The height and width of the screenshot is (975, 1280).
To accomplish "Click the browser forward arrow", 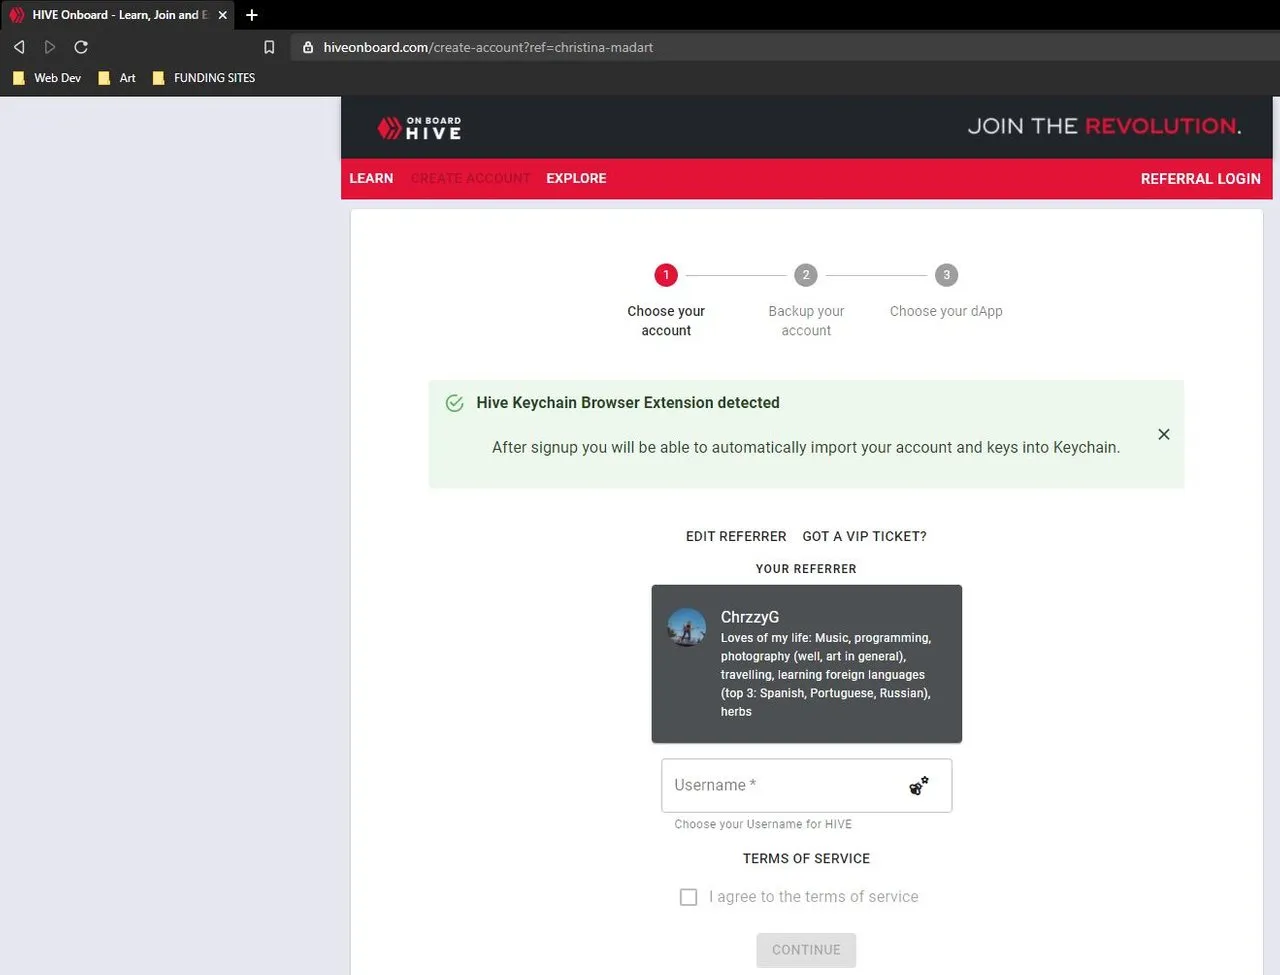I will coord(50,47).
